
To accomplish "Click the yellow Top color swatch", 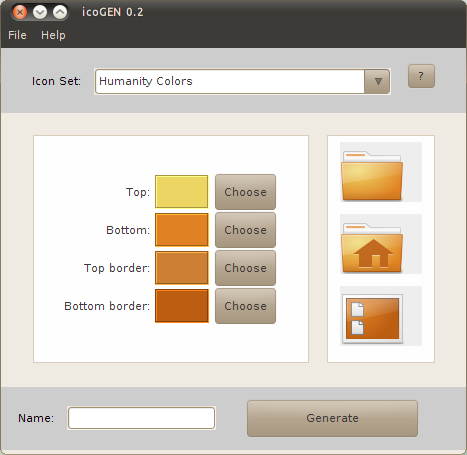I will [182, 192].
